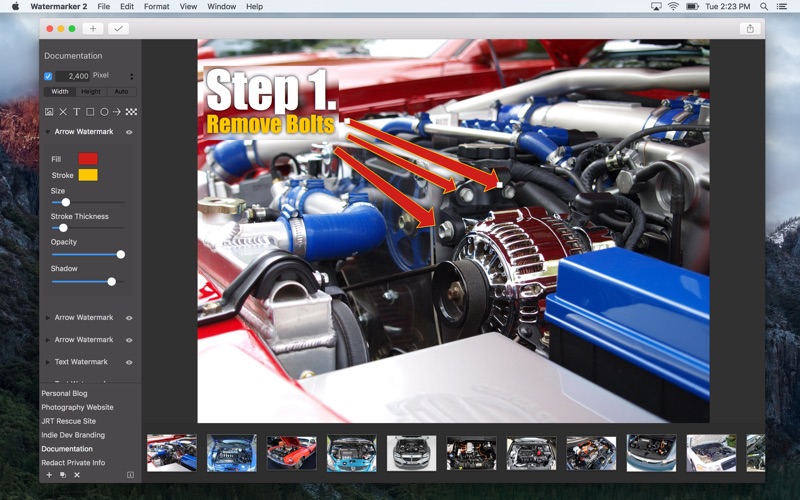Open the Window menu
Viewport: 800px width, 500px height.
[221, 6]
